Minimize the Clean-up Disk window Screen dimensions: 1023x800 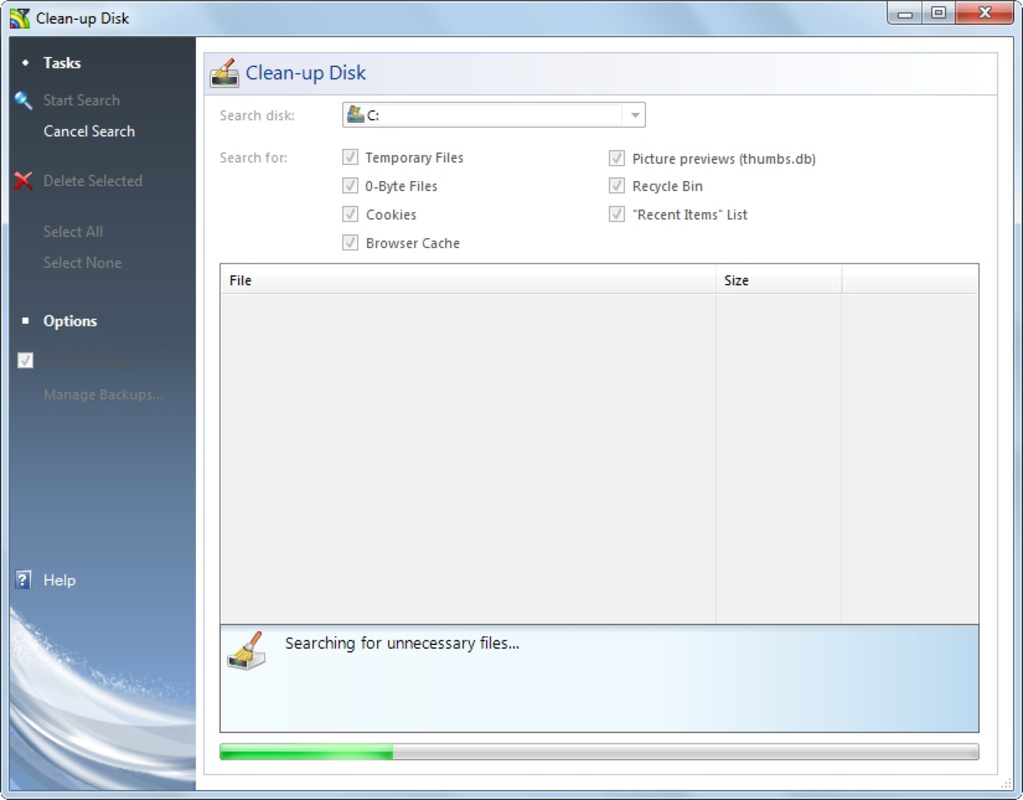[x=904, y=14]
